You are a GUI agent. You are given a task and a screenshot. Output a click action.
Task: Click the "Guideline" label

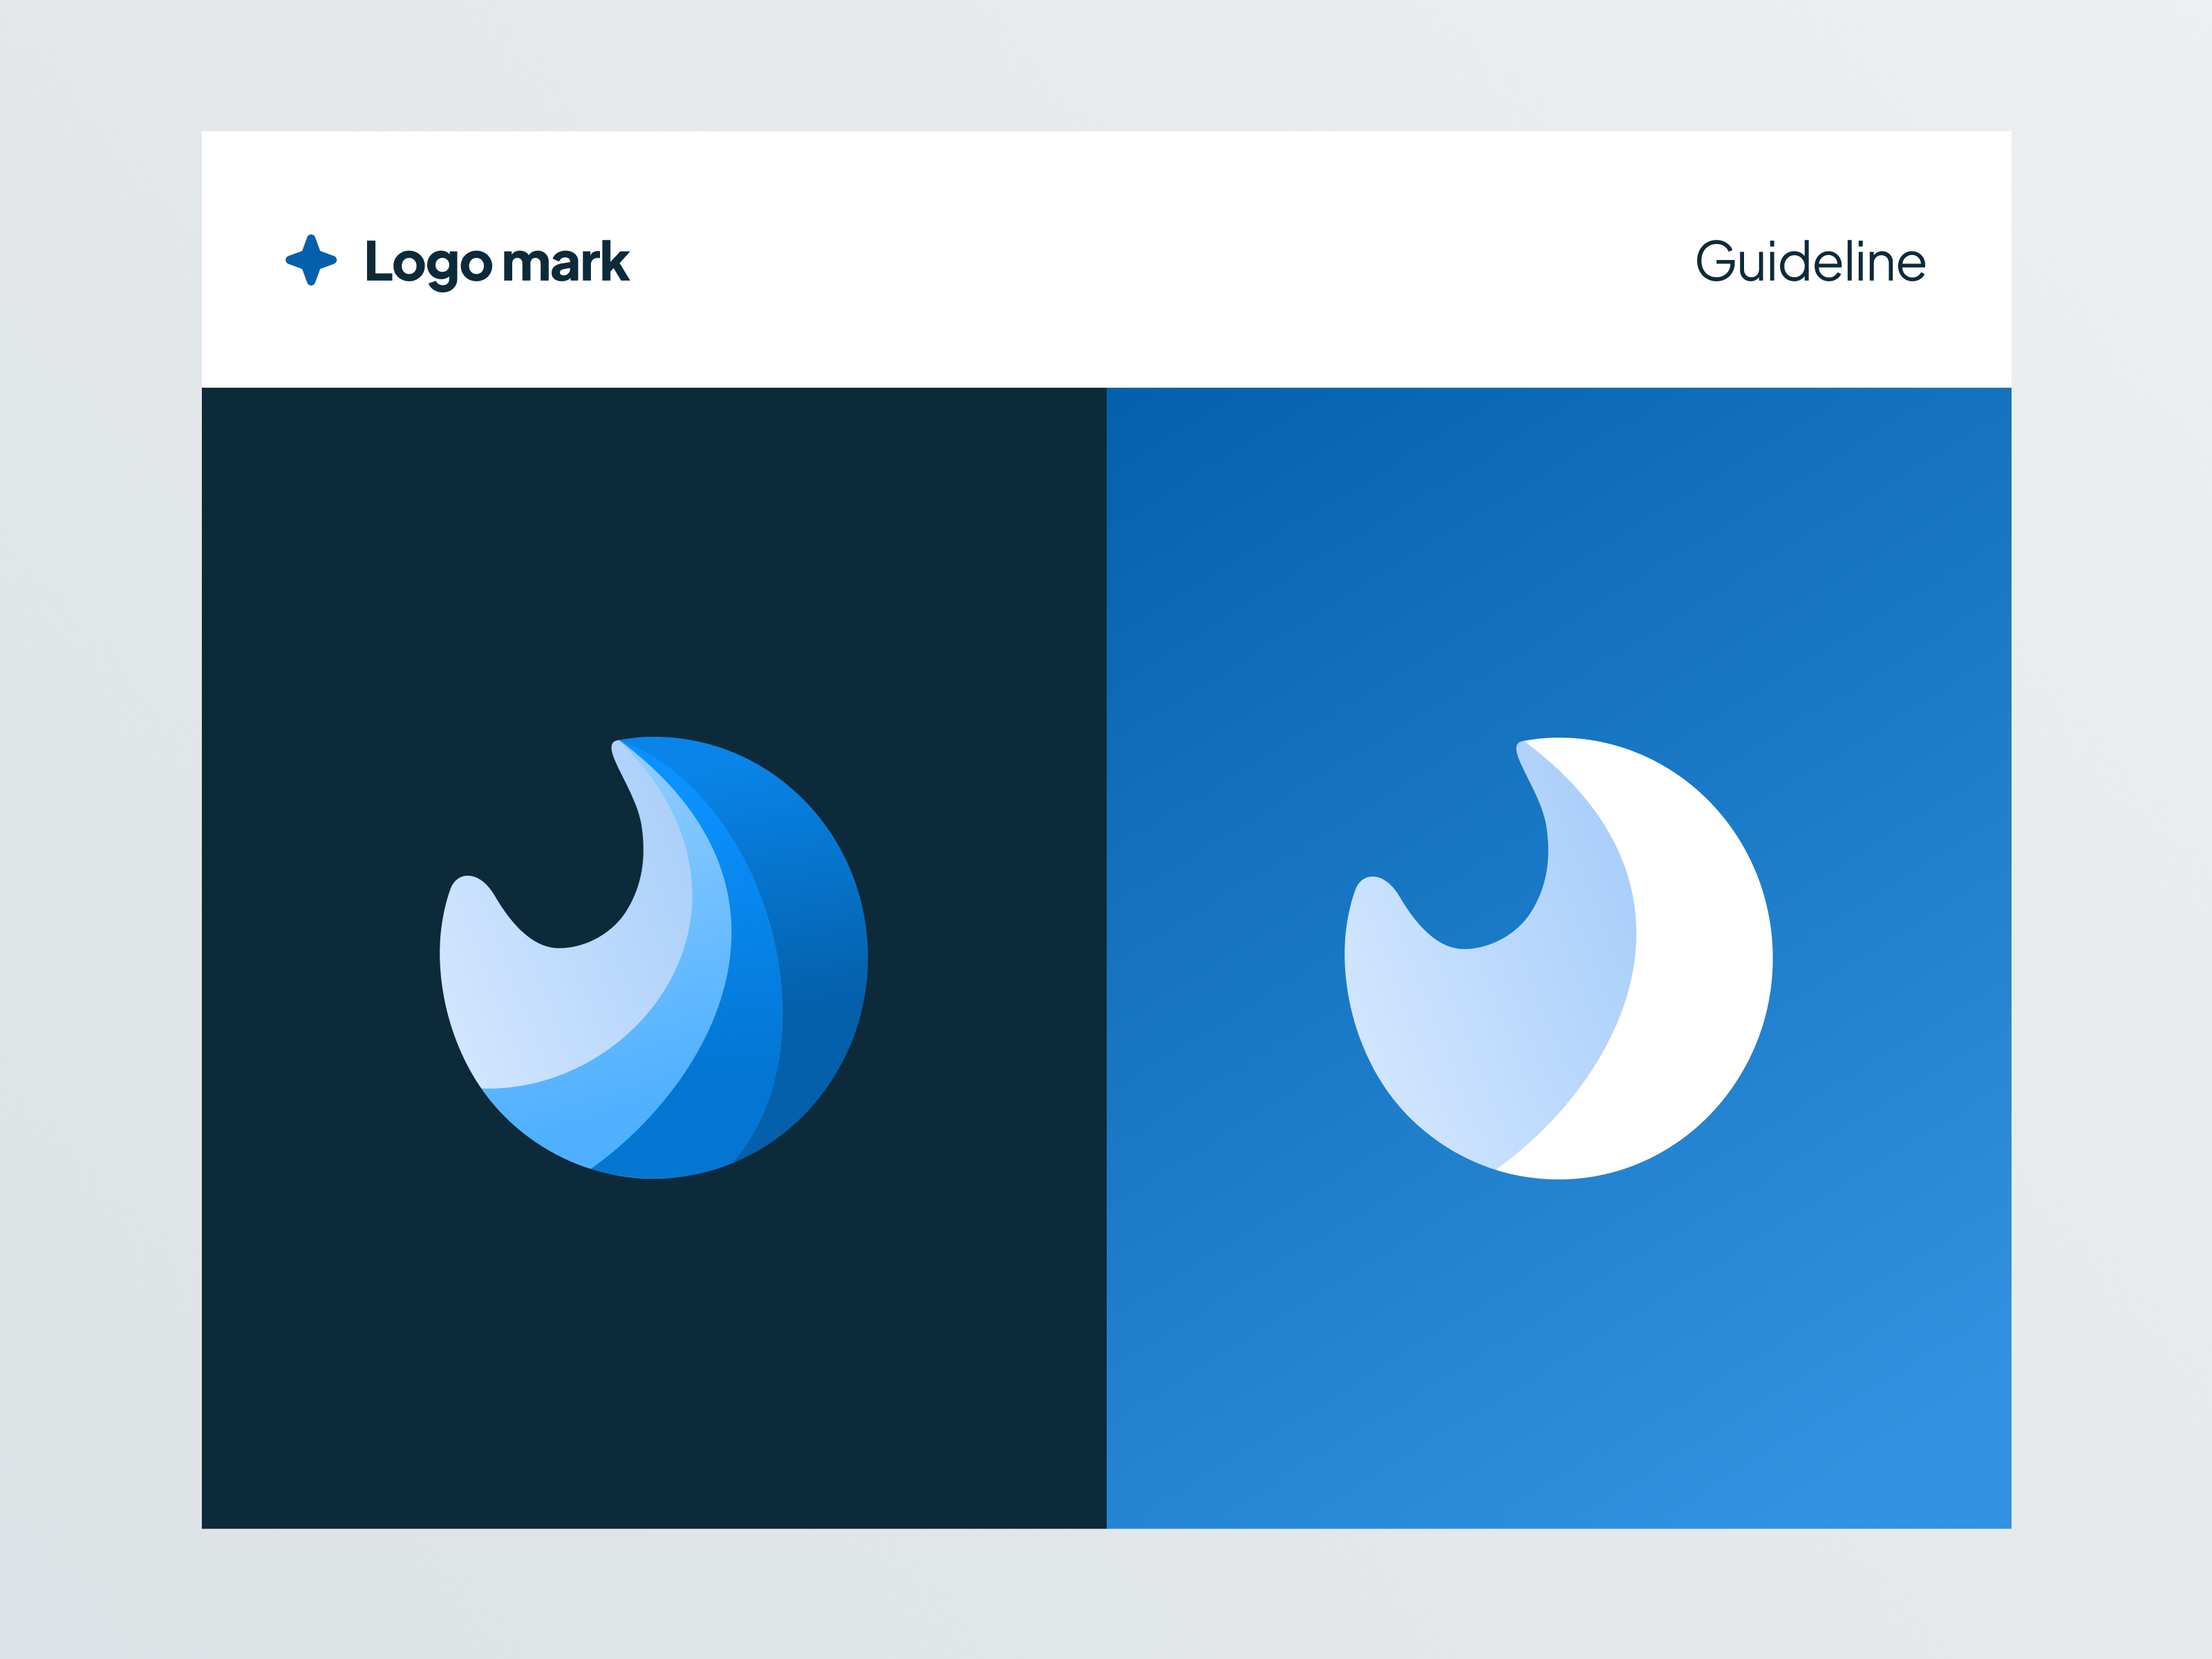coord(1810,262)
